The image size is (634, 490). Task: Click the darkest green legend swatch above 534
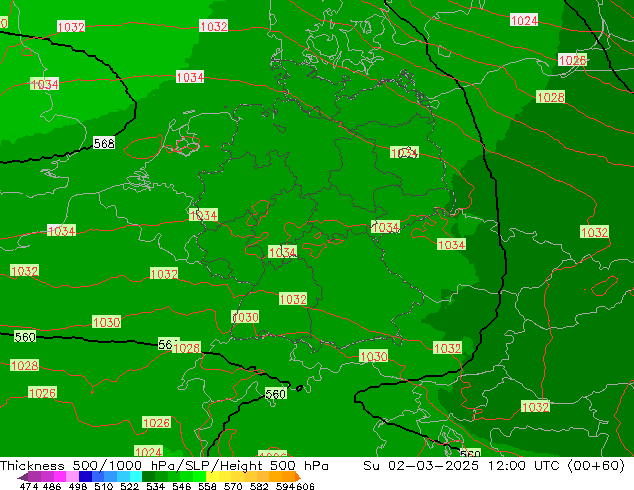click(149, 477)
